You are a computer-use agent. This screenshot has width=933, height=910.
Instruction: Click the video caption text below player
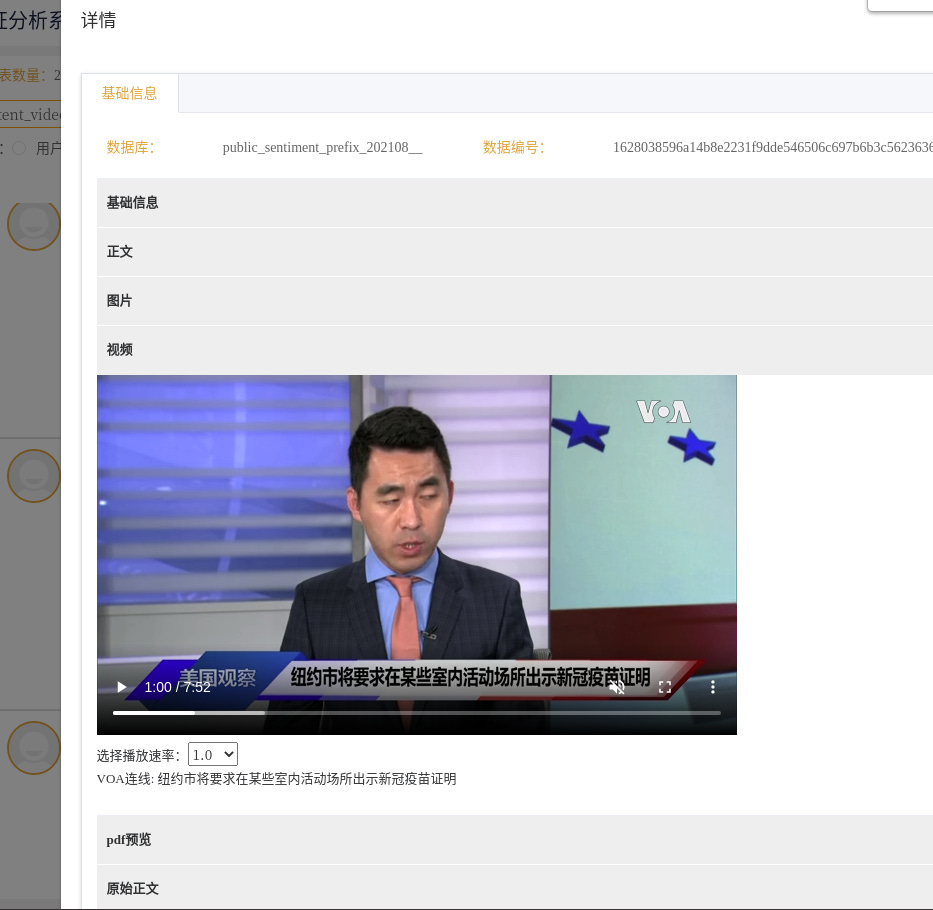coord(277,779)
